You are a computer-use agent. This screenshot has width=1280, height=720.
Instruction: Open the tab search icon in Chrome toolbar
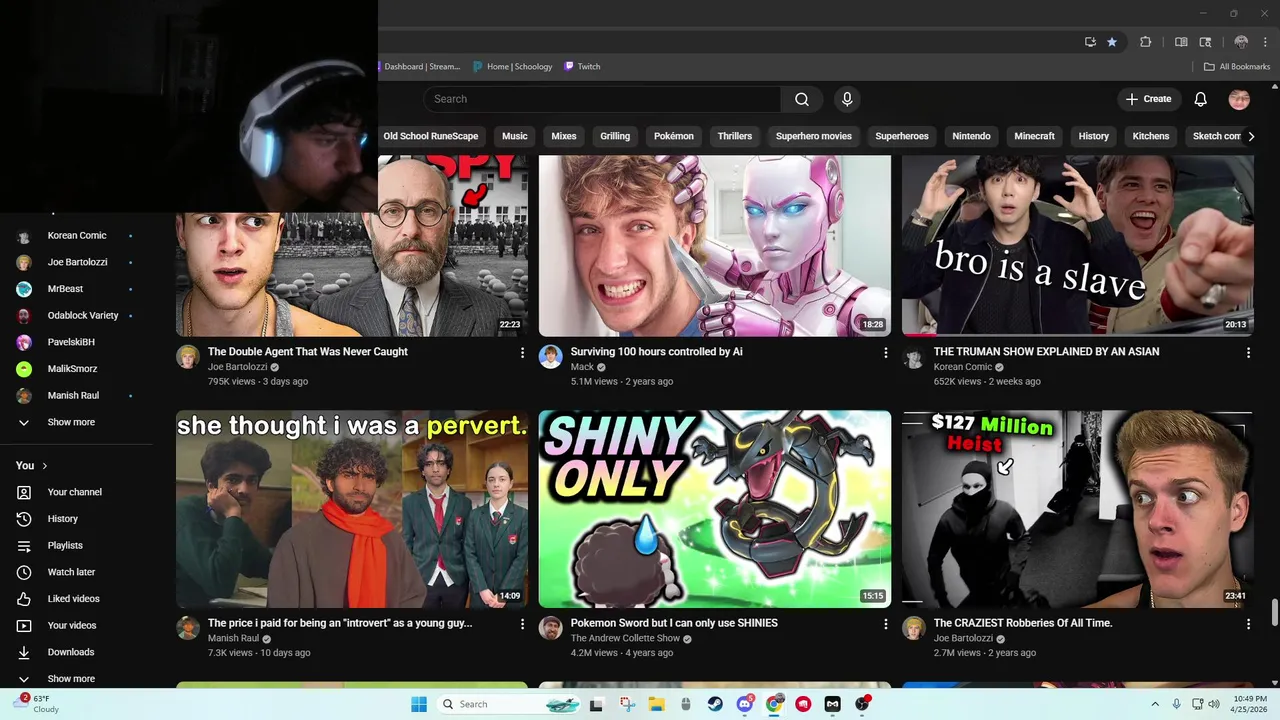point(1206,42)
